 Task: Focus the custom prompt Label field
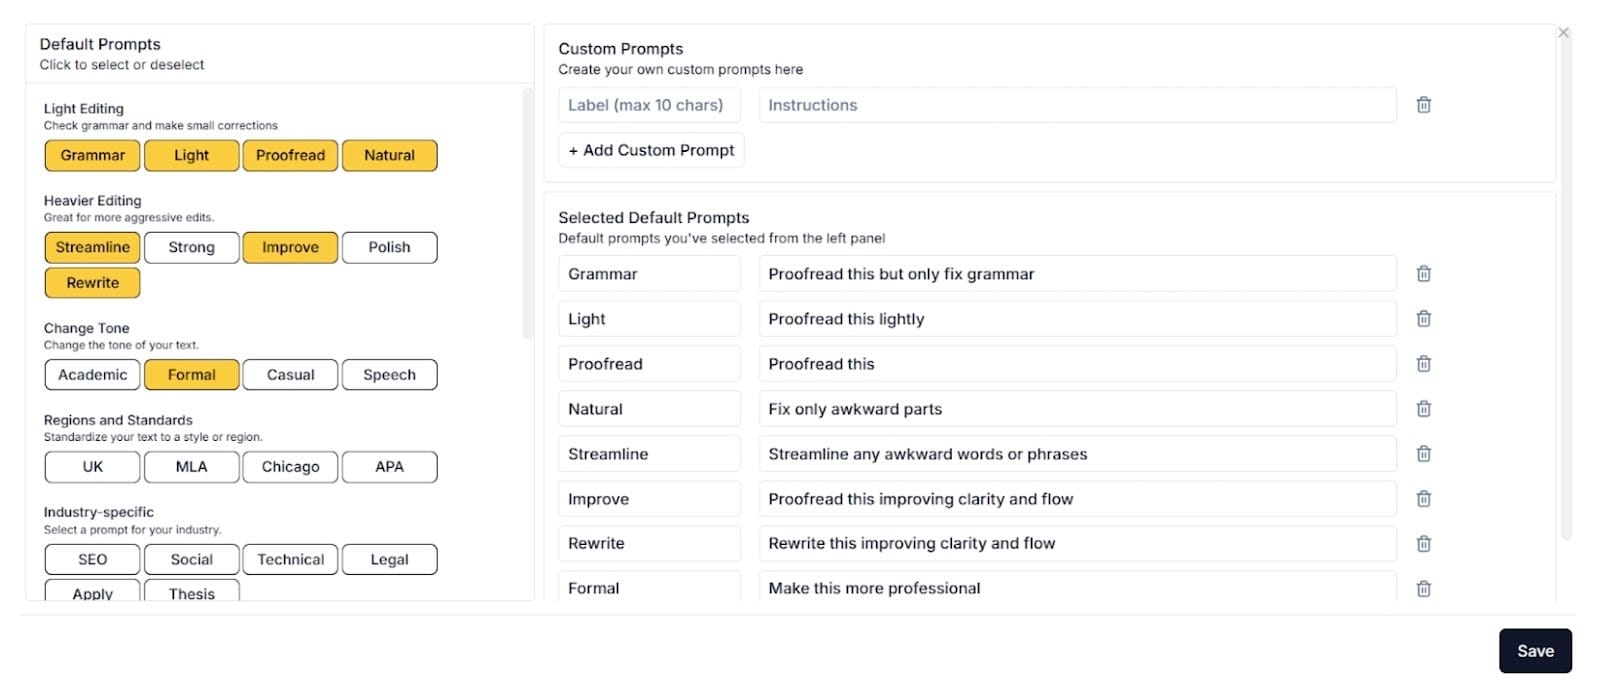pyautogui.click(x=649, y=105)
